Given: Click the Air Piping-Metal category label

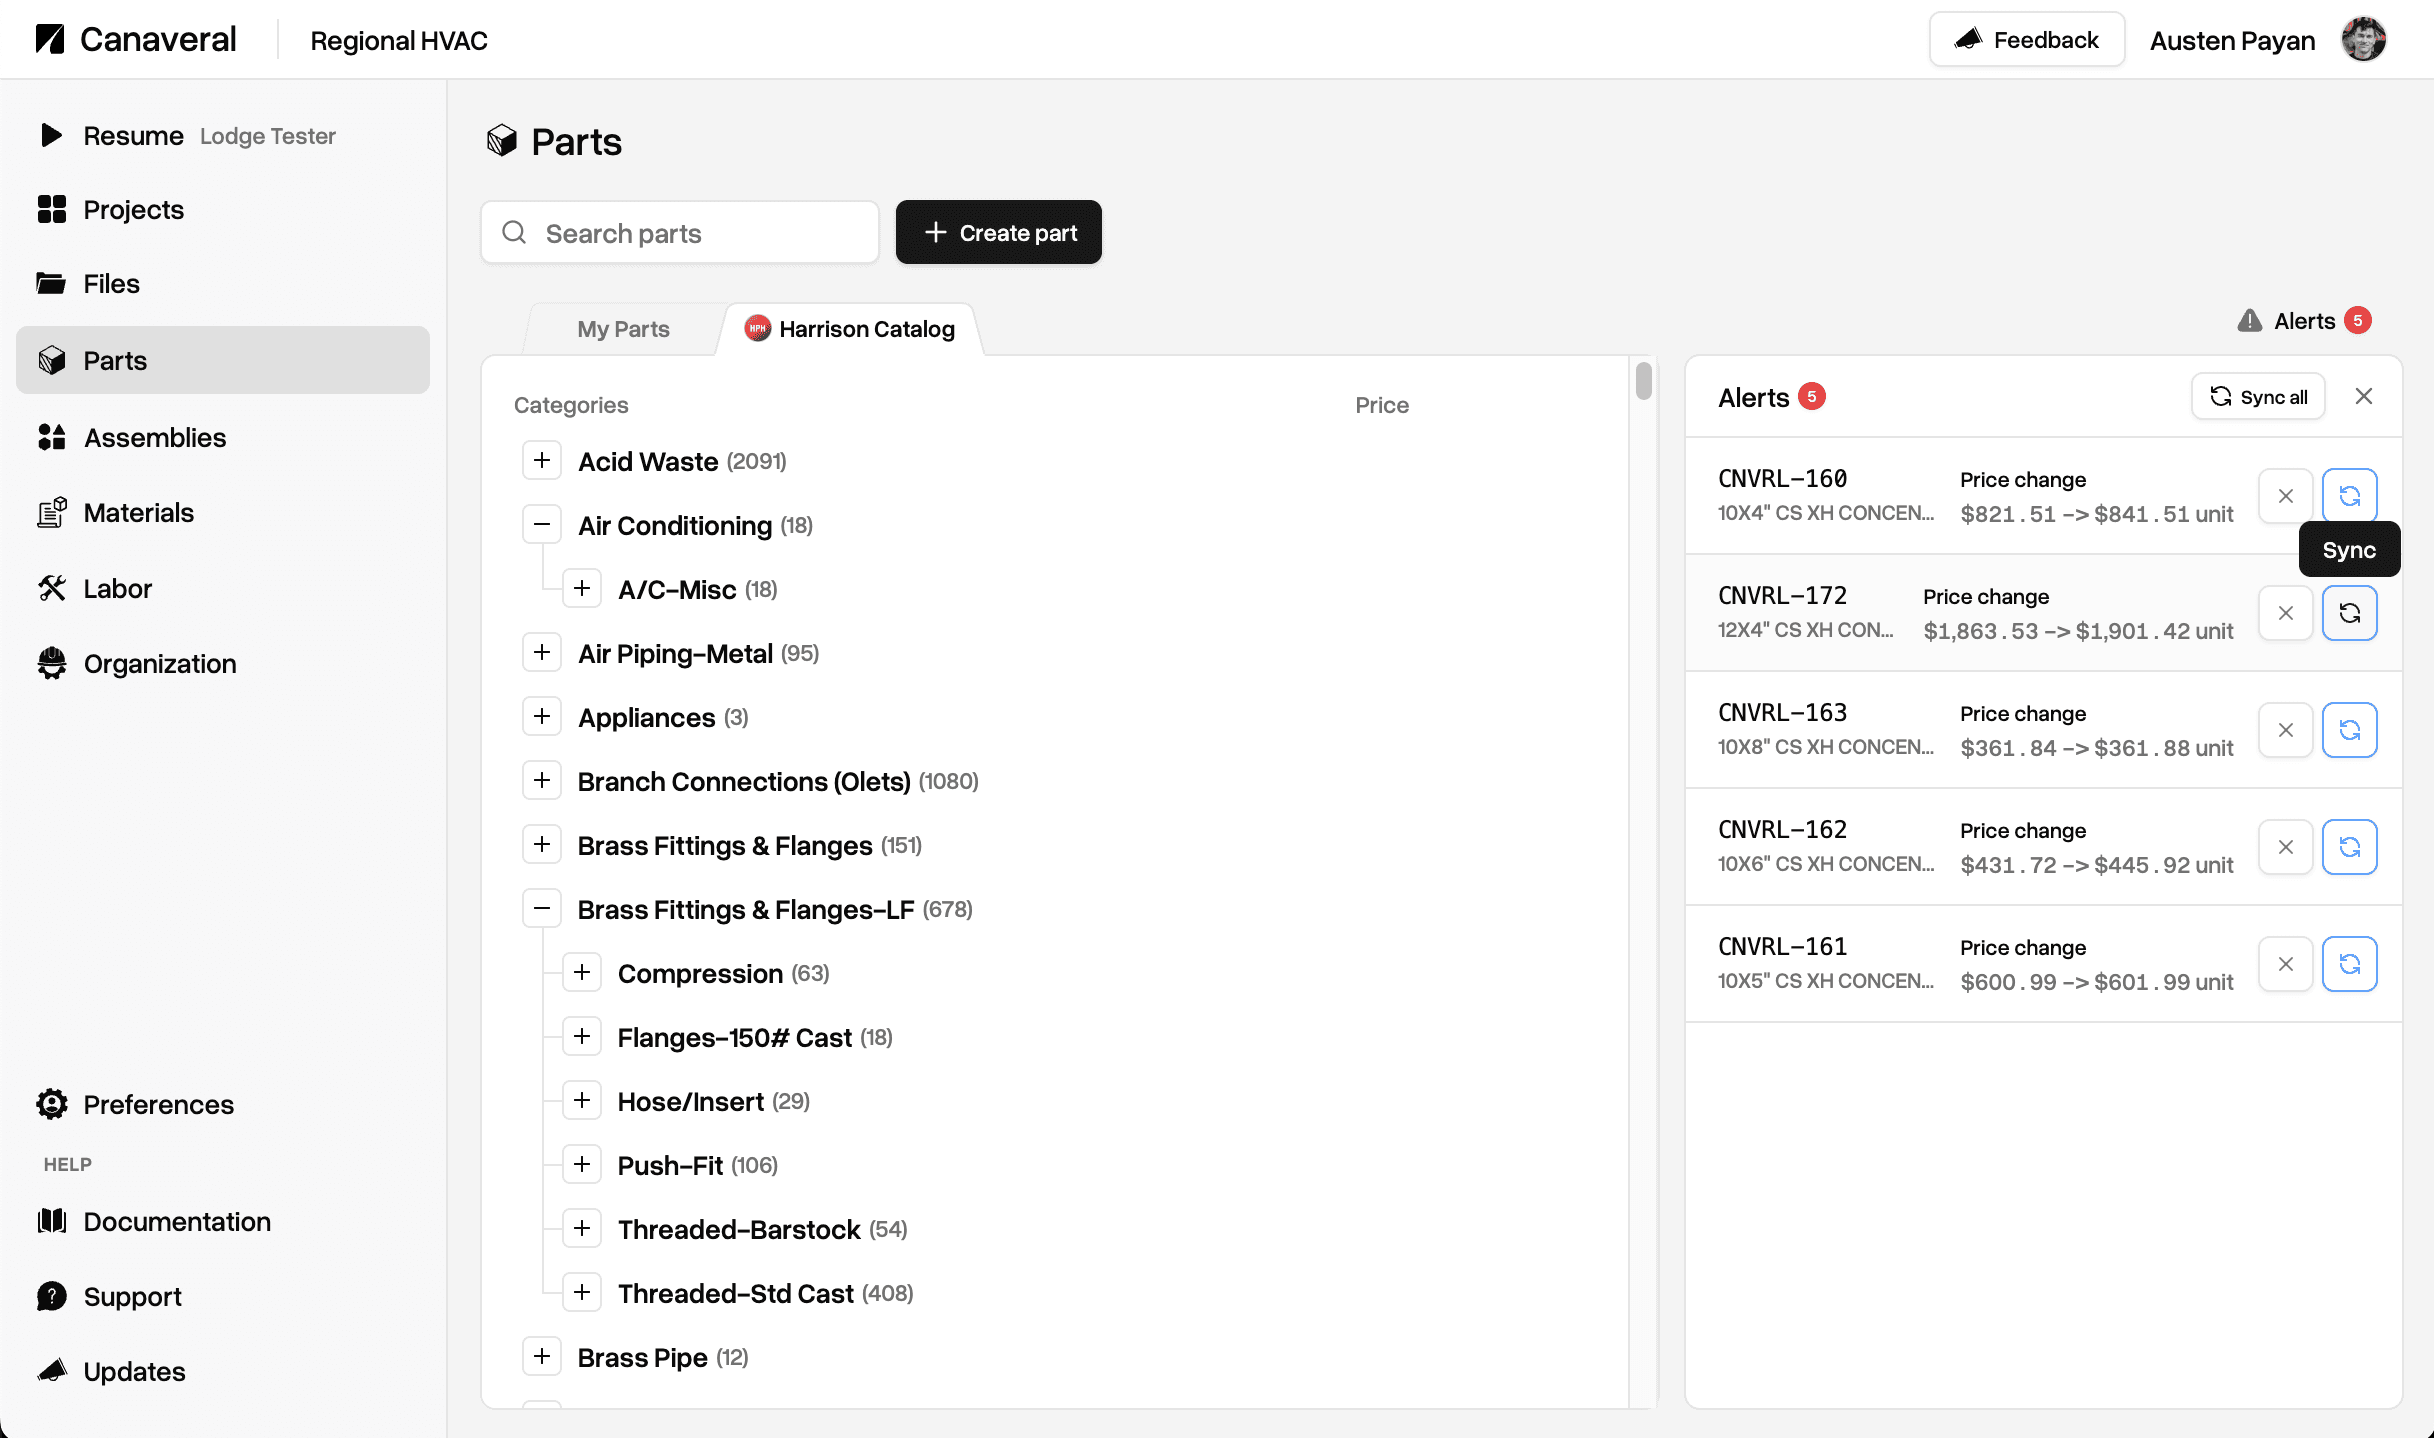Looking at the screenshot, I should tap(675, 653).
